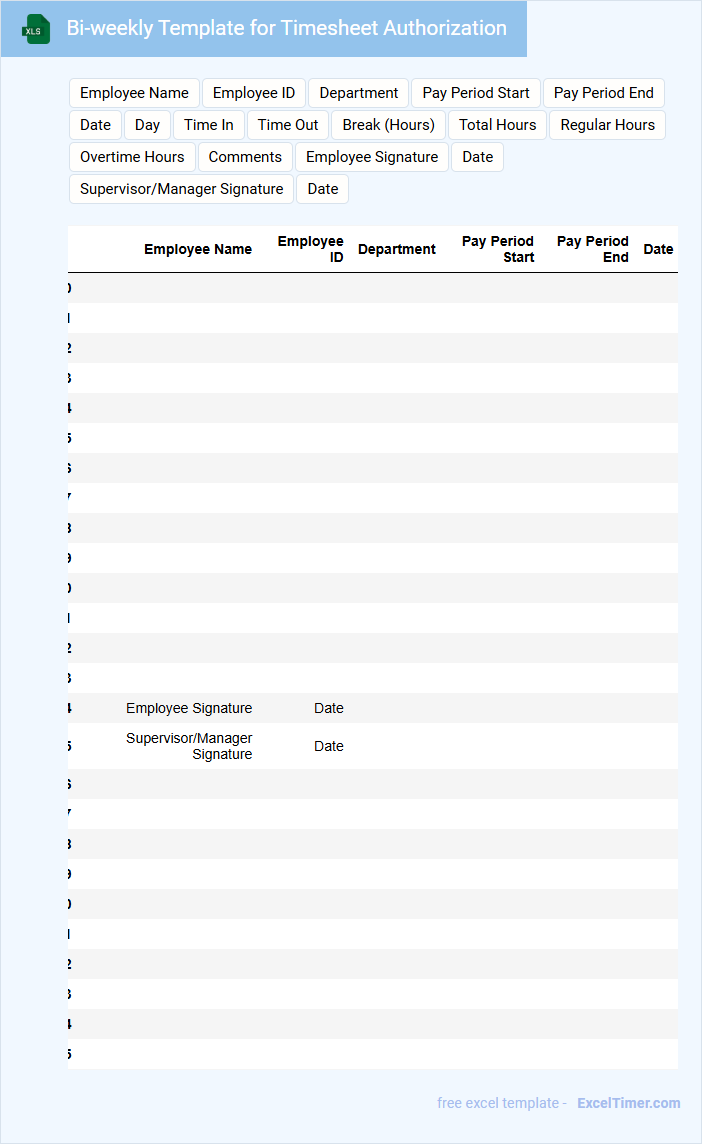702x1144 pixels.
Task: Click the Time In tag
Action: click(209, 125)
